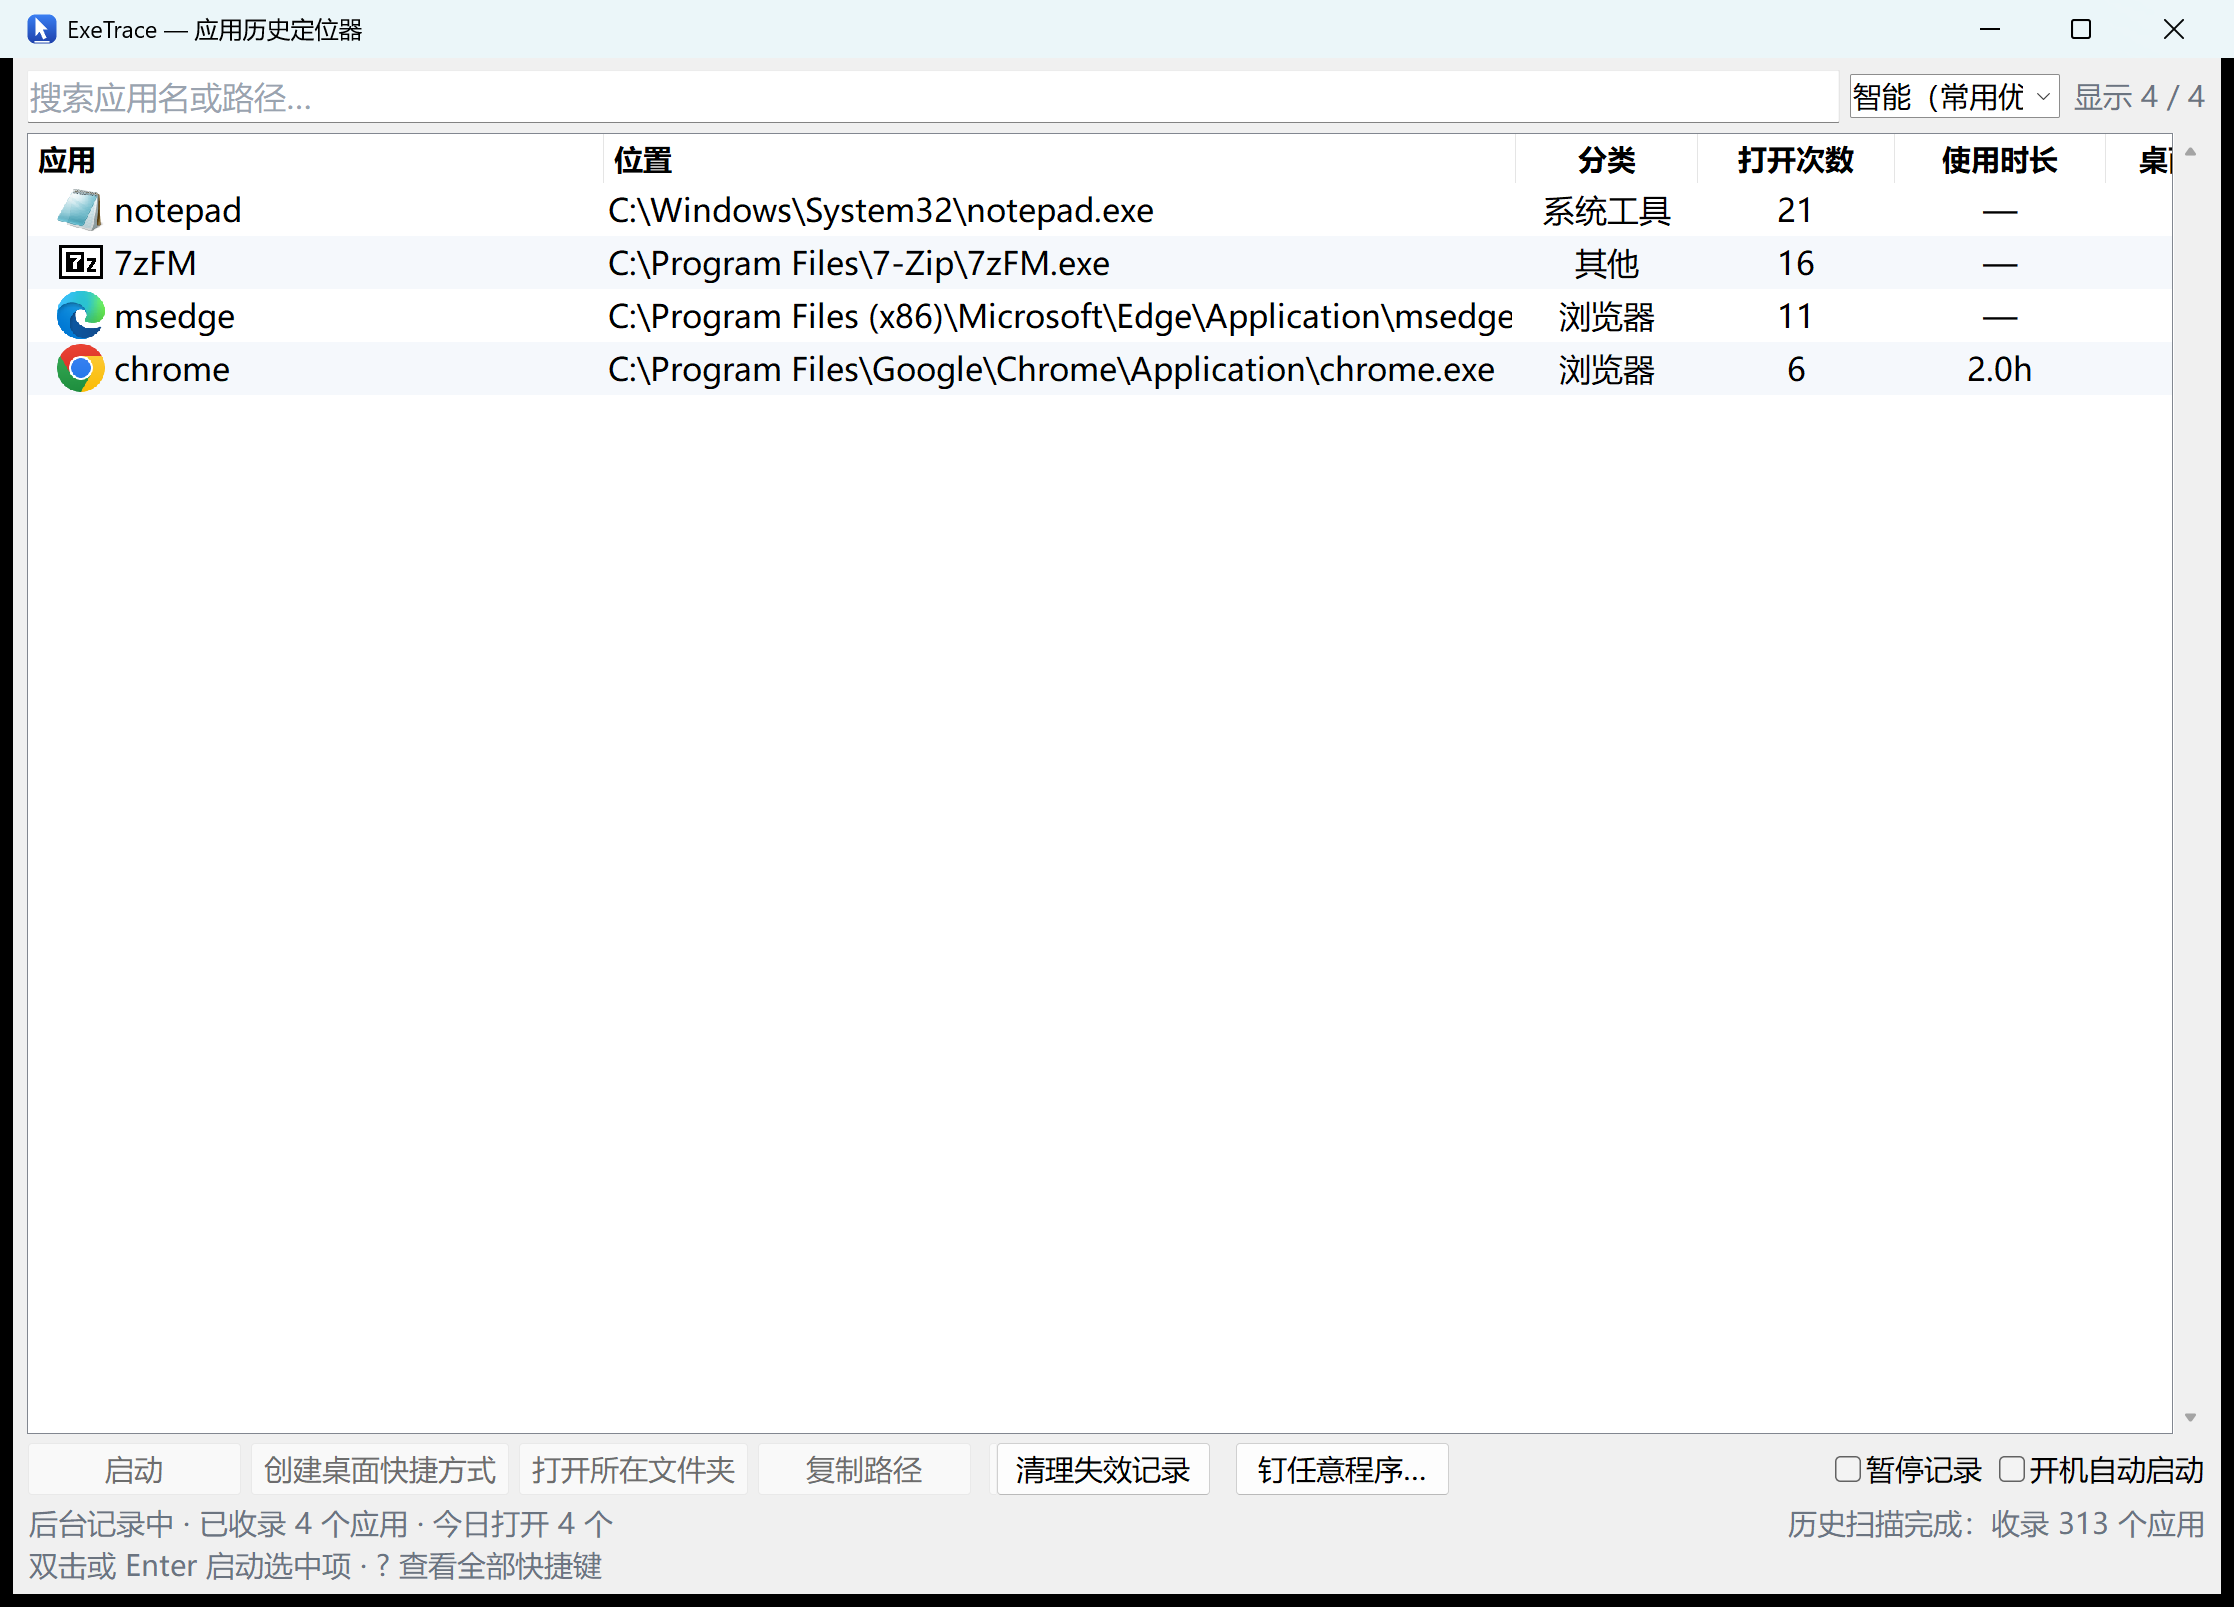Click the 复制路径 button
This screenshot has width=2234, height=1607.
tap(864, 1469)
